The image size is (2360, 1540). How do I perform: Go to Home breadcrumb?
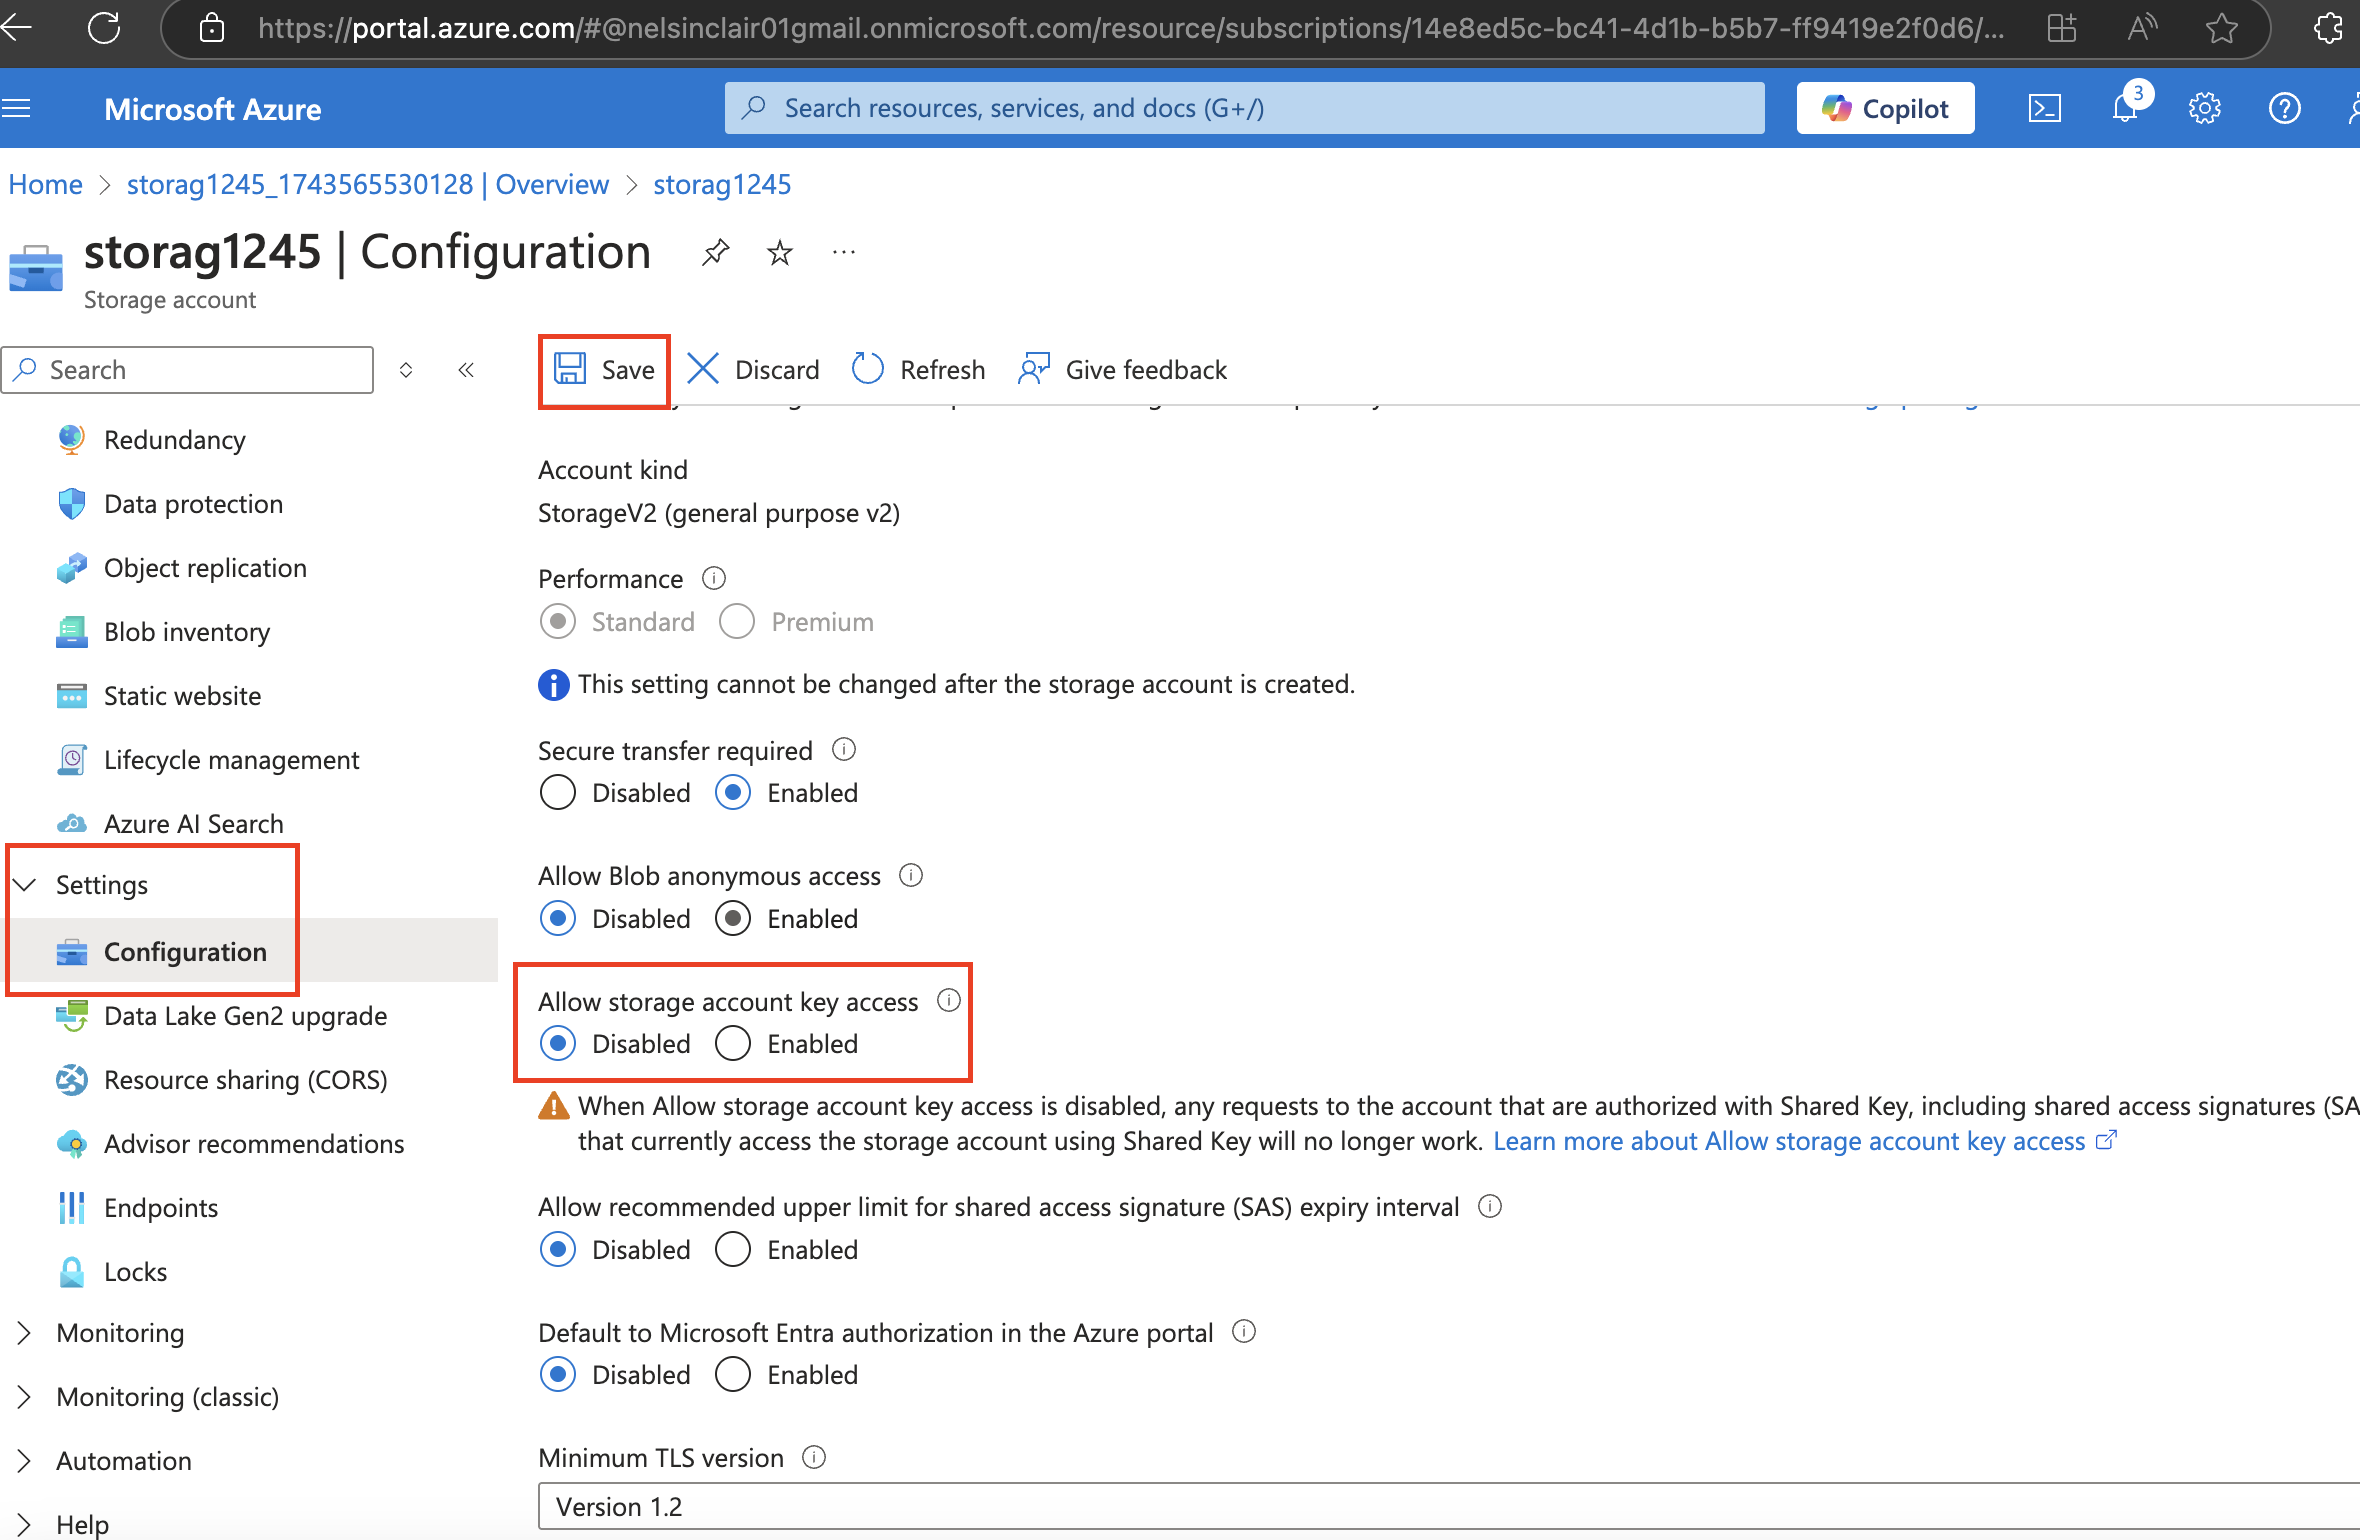tap(46, 184)
